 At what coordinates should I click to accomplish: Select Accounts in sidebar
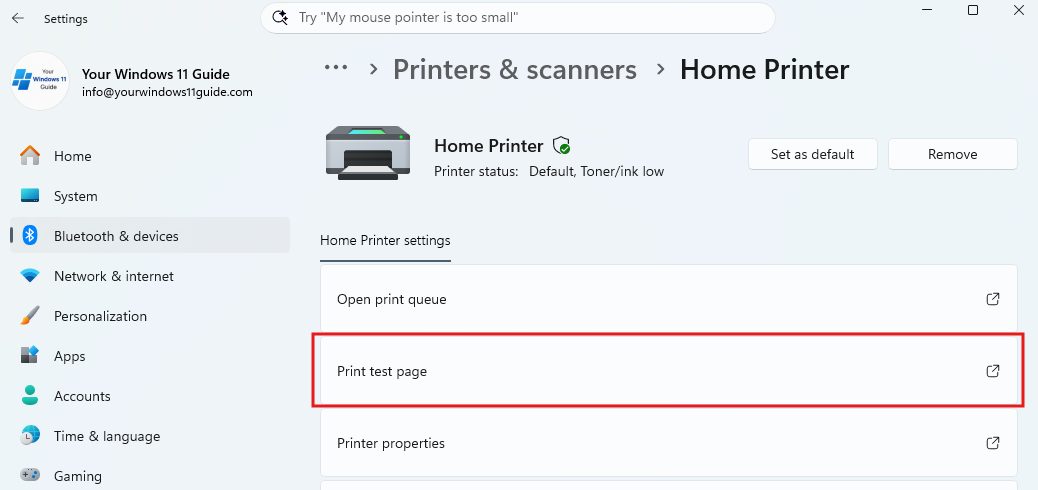pos(150,396)
